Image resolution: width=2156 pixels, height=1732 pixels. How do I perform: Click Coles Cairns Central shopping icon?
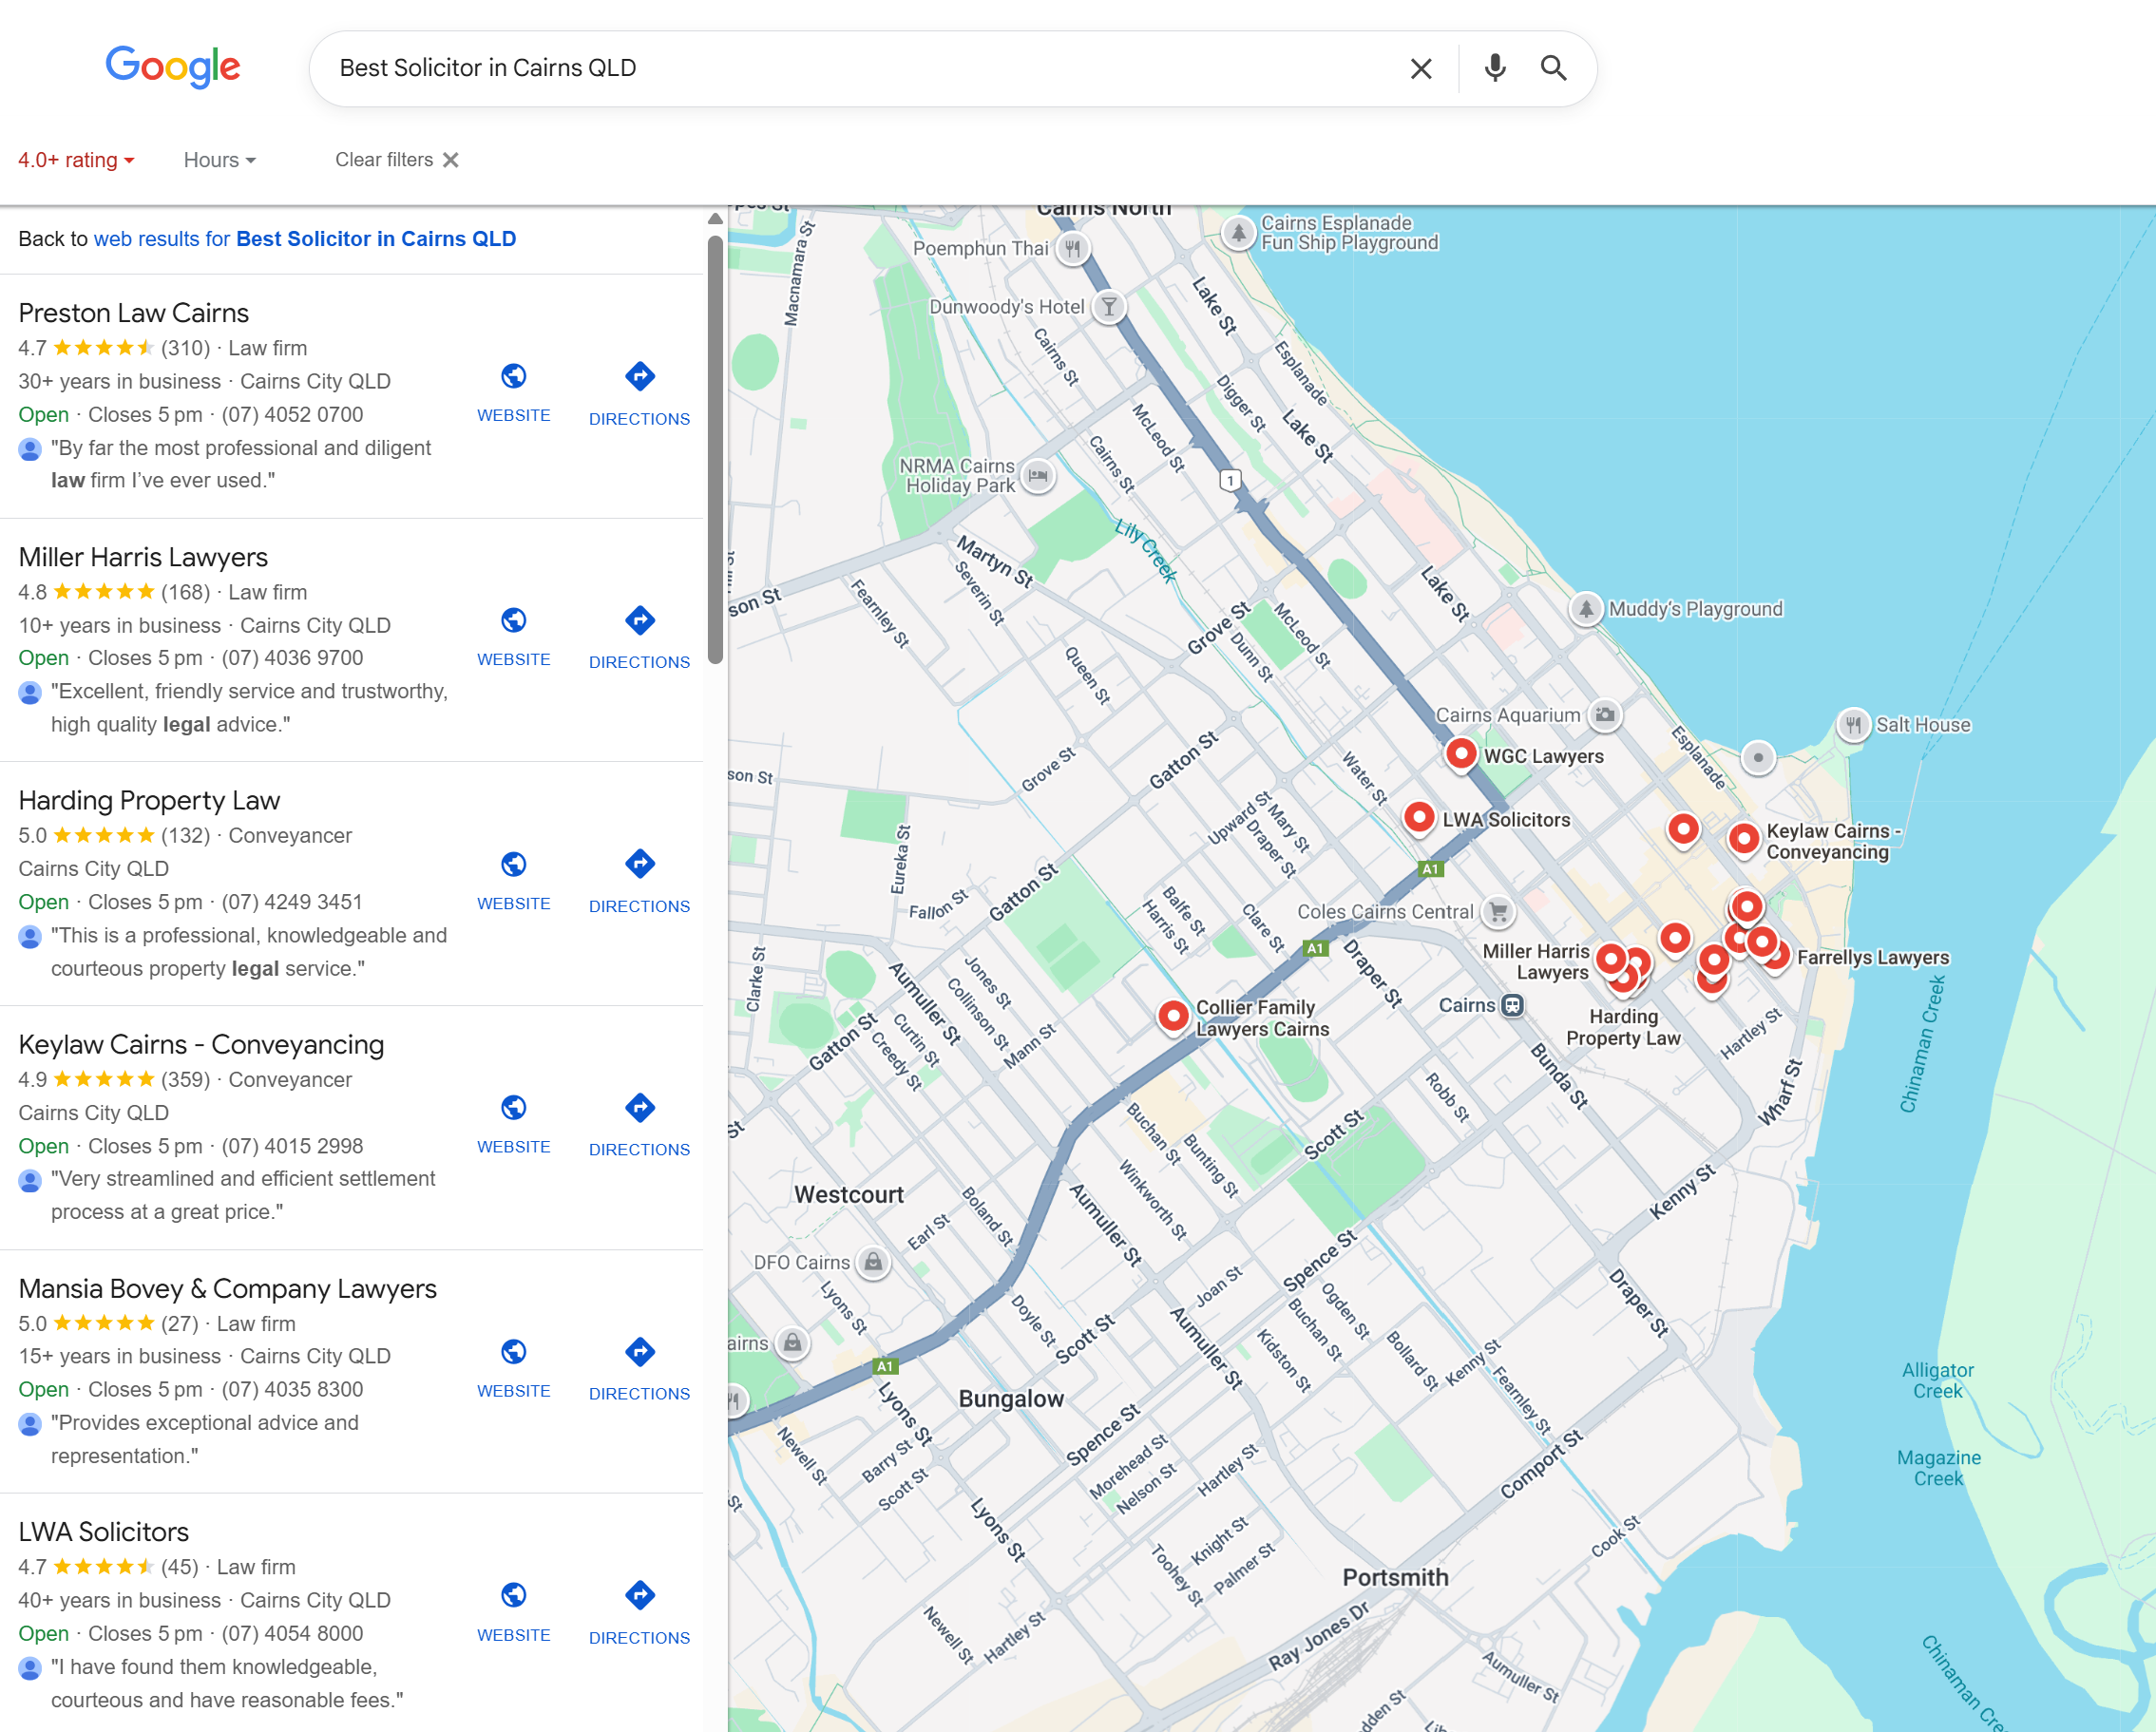[x=1497, y=911]
